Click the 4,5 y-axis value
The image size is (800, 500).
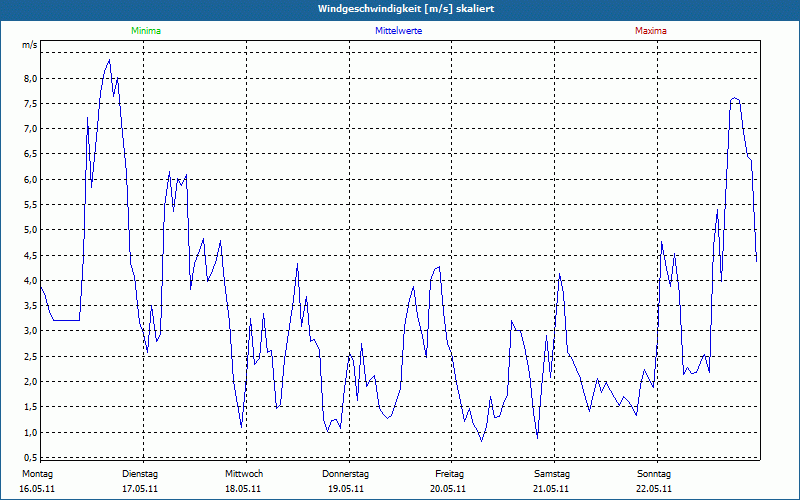coord(31,255)
